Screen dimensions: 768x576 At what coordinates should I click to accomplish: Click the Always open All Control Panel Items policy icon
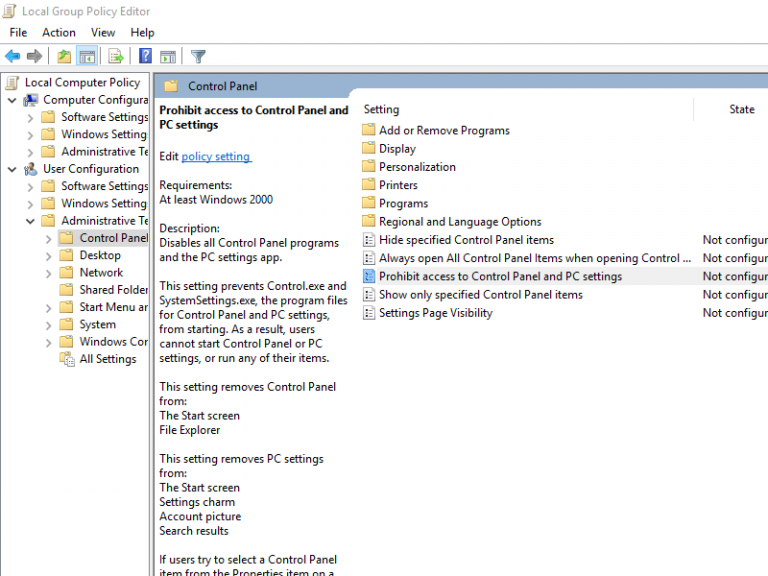[x=369, y=258]
